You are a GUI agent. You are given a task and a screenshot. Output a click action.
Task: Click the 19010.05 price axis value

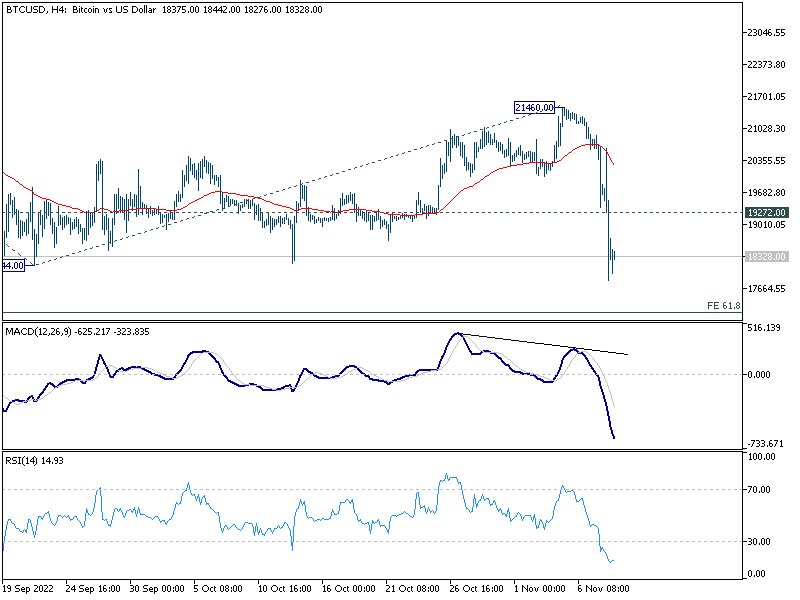point(766,225)
